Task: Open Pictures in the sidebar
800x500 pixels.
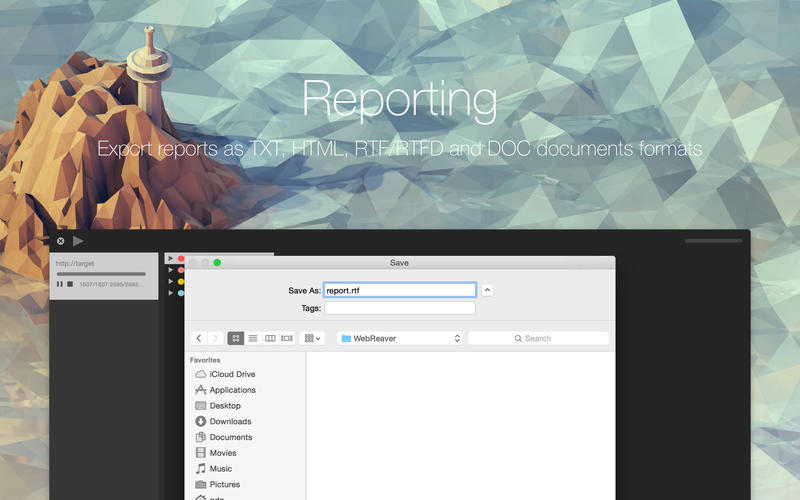Action: [x=217, y=485]
